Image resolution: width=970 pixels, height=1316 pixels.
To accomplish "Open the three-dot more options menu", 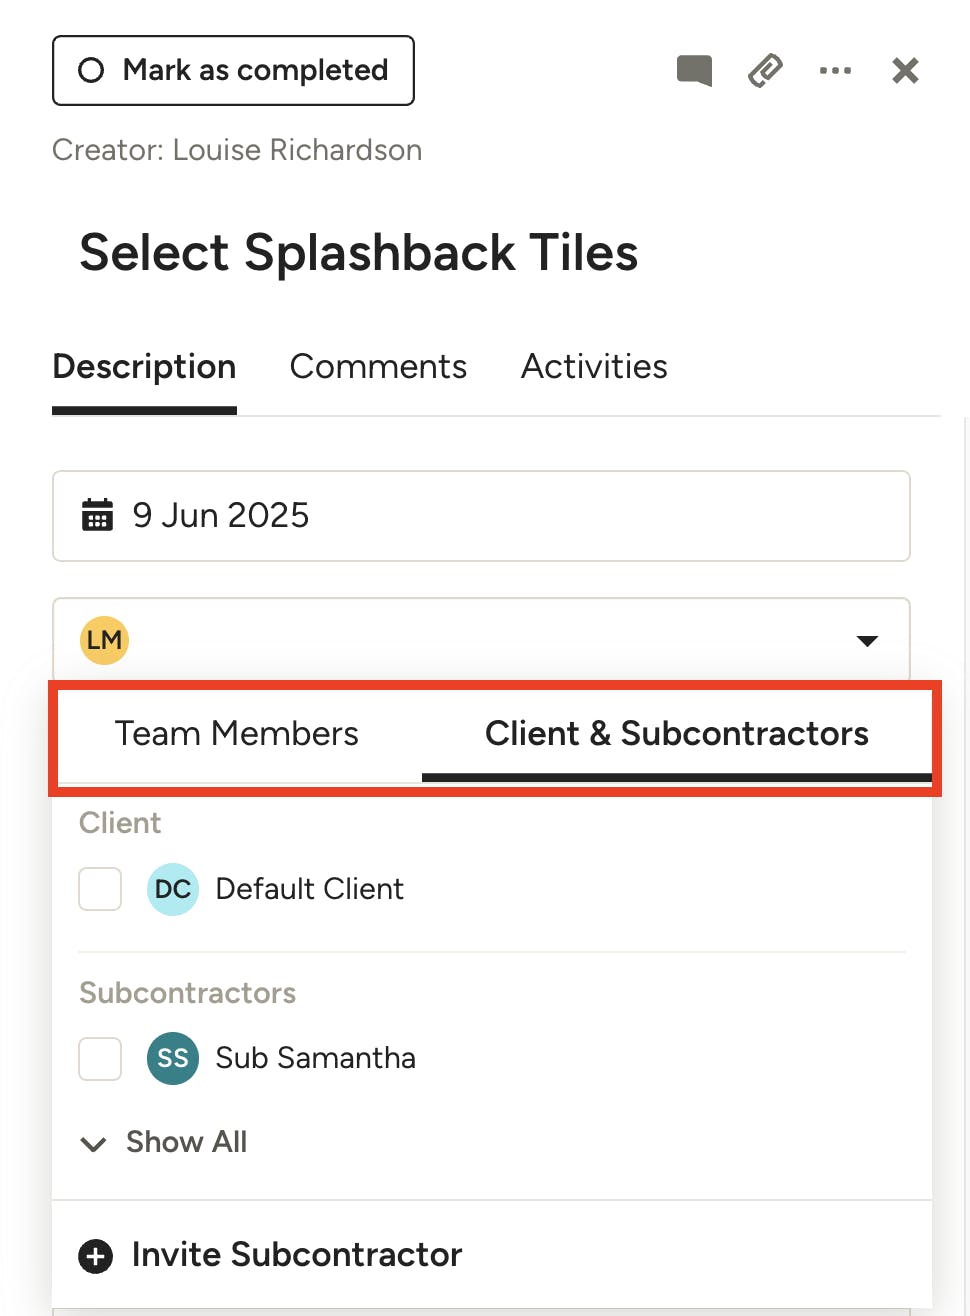I will [835, 71].
